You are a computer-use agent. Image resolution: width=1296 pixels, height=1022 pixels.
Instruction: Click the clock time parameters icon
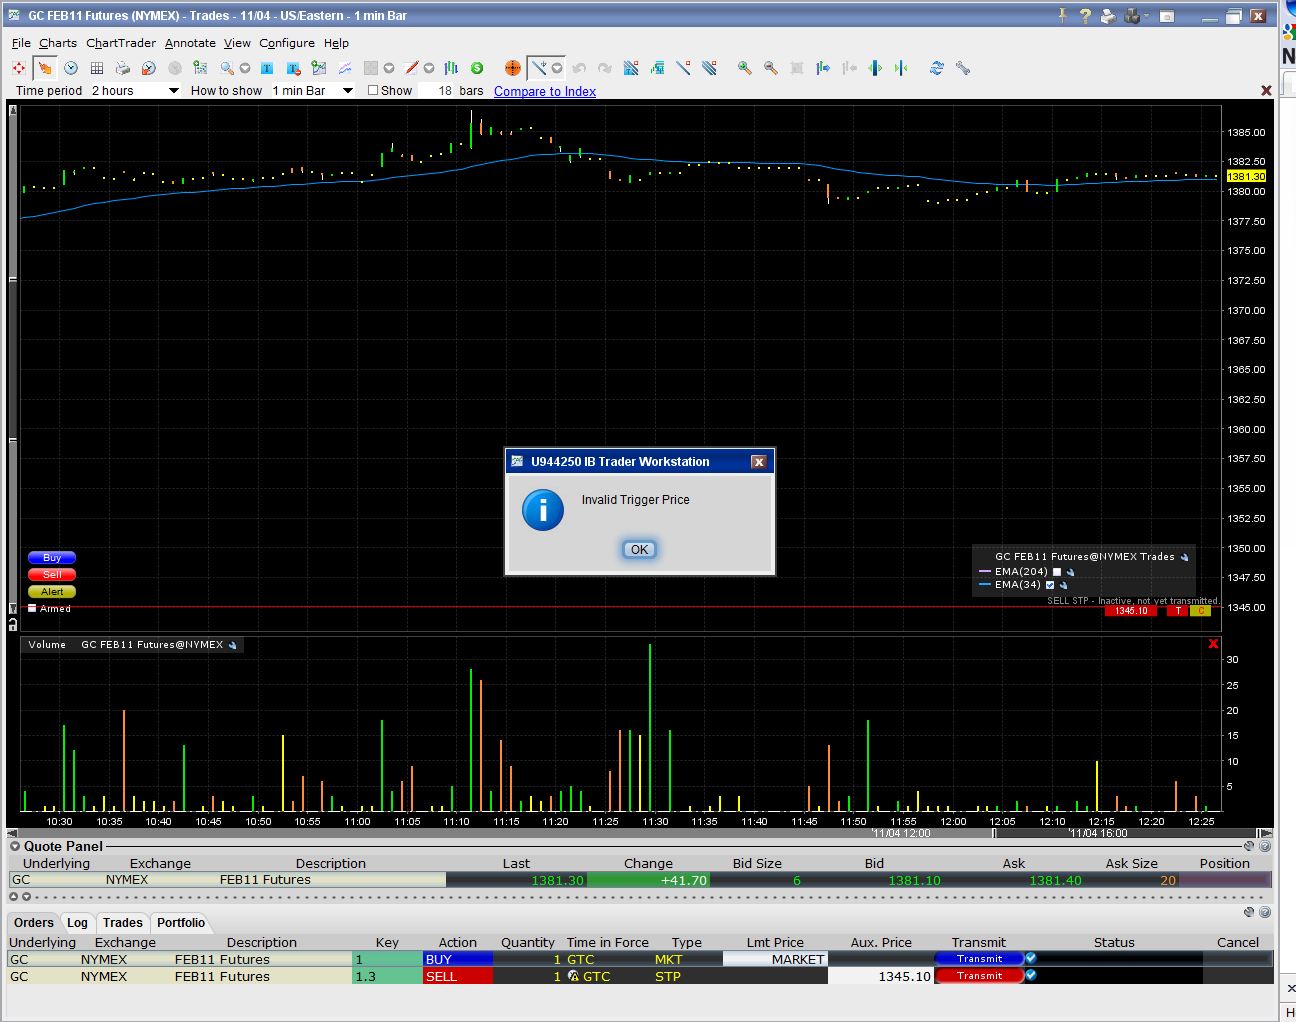pos(71,68)
